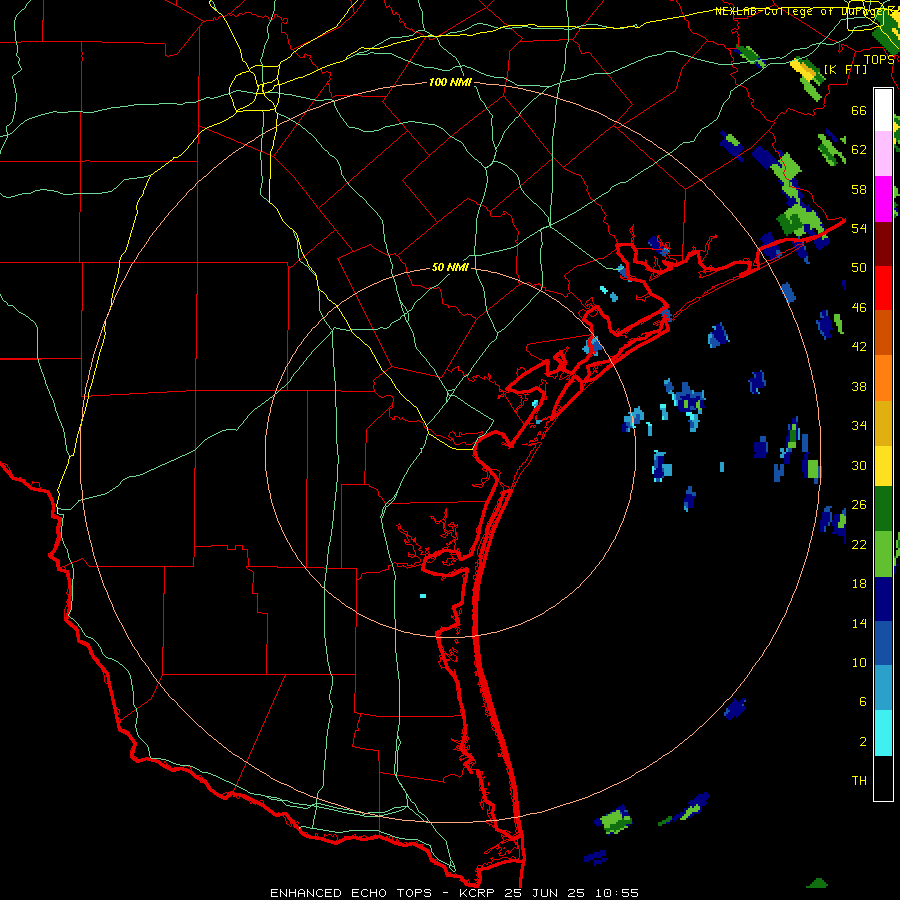Click the "TOPS" legend heading
900x900 pixels.
coord(879,60)
